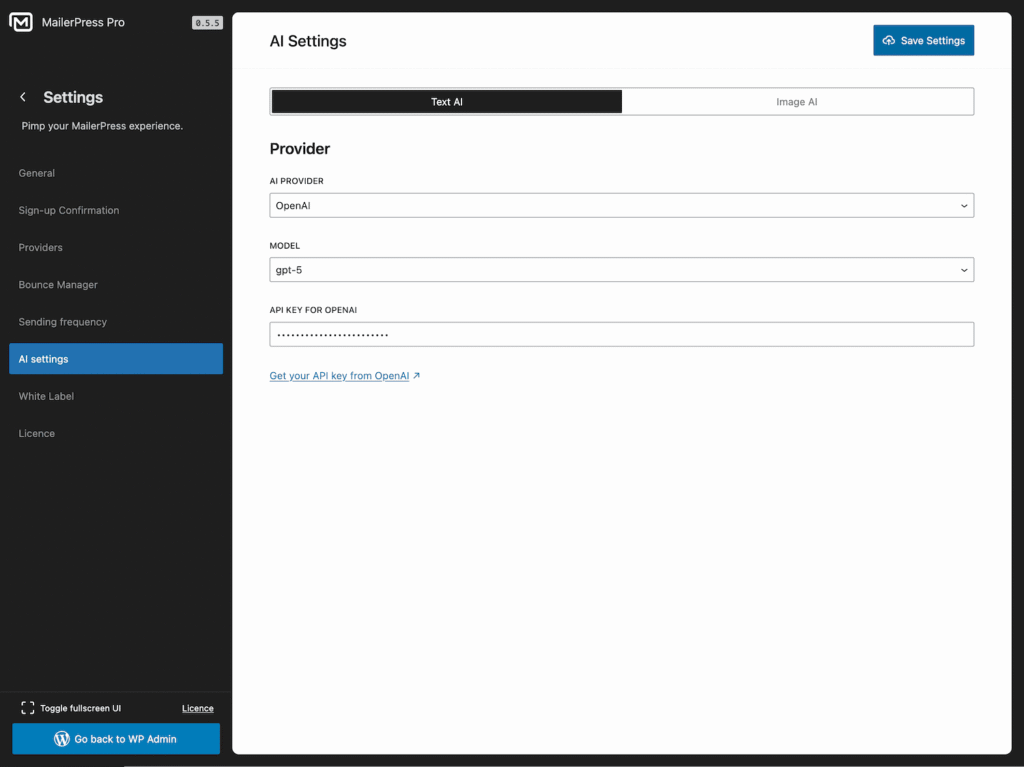Open the Model dropdown showing gpt-5
This screenshot has height=767, width=1024.
(x=620, y=269)
